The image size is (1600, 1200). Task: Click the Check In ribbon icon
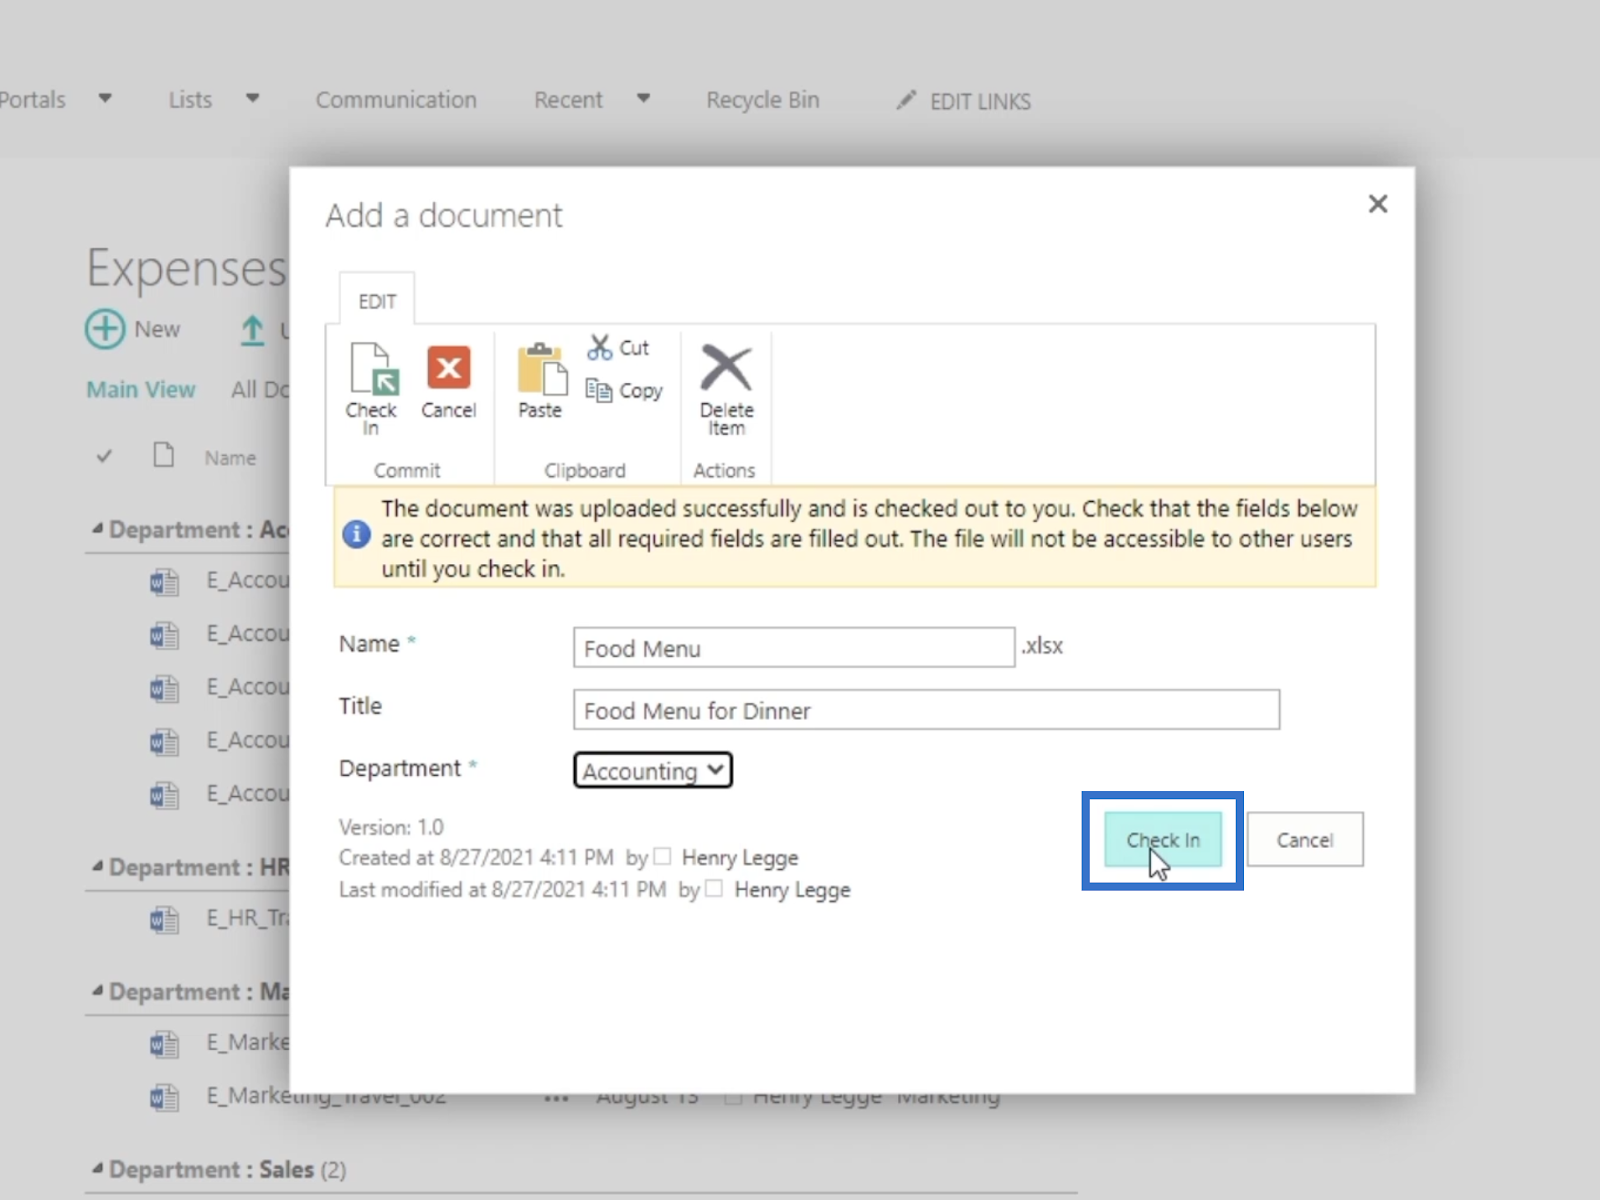point(373,369)
